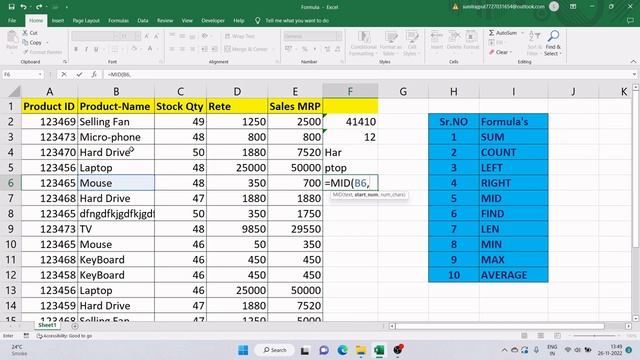Select the Sheet1 tab

tap(47, 325)
